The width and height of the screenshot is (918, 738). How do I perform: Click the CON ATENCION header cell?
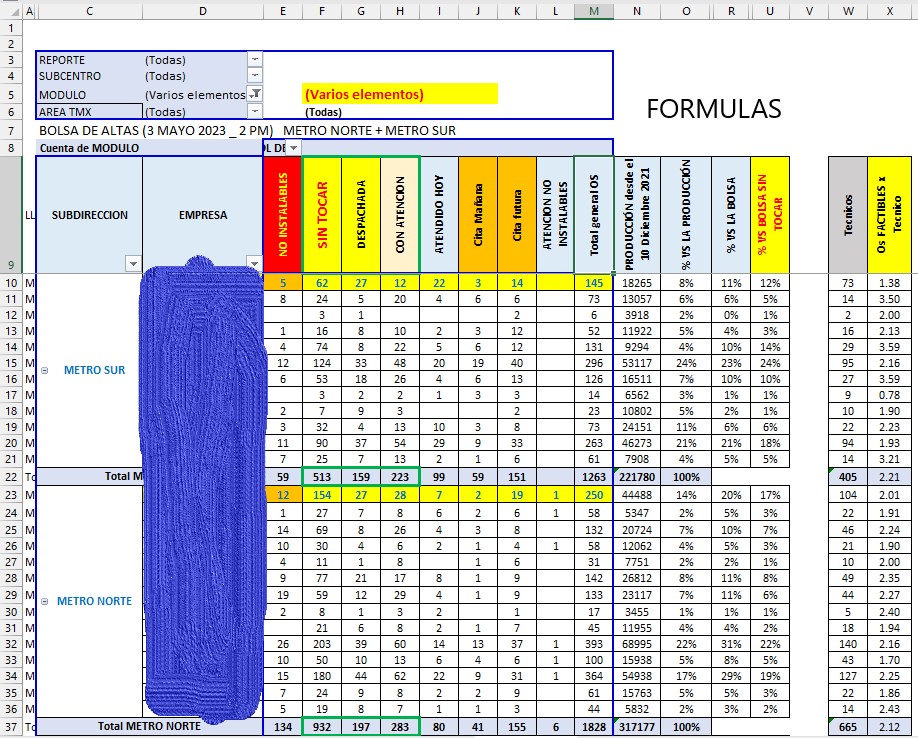[400, 215]
